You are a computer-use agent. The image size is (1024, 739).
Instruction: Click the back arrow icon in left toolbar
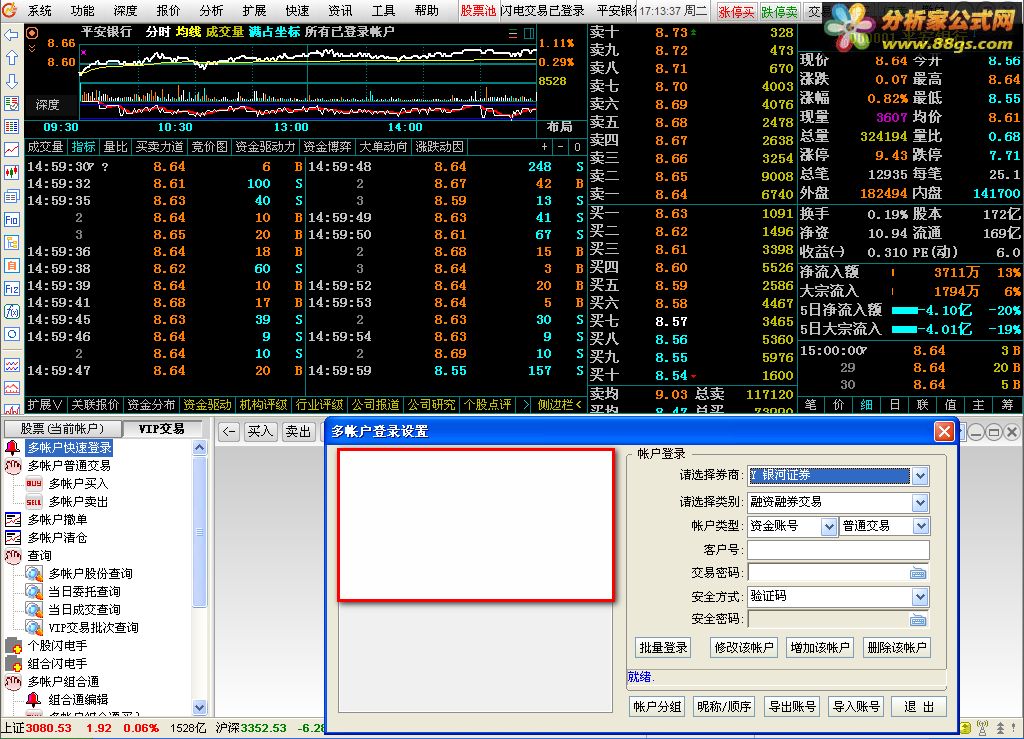tap(11, 35)
